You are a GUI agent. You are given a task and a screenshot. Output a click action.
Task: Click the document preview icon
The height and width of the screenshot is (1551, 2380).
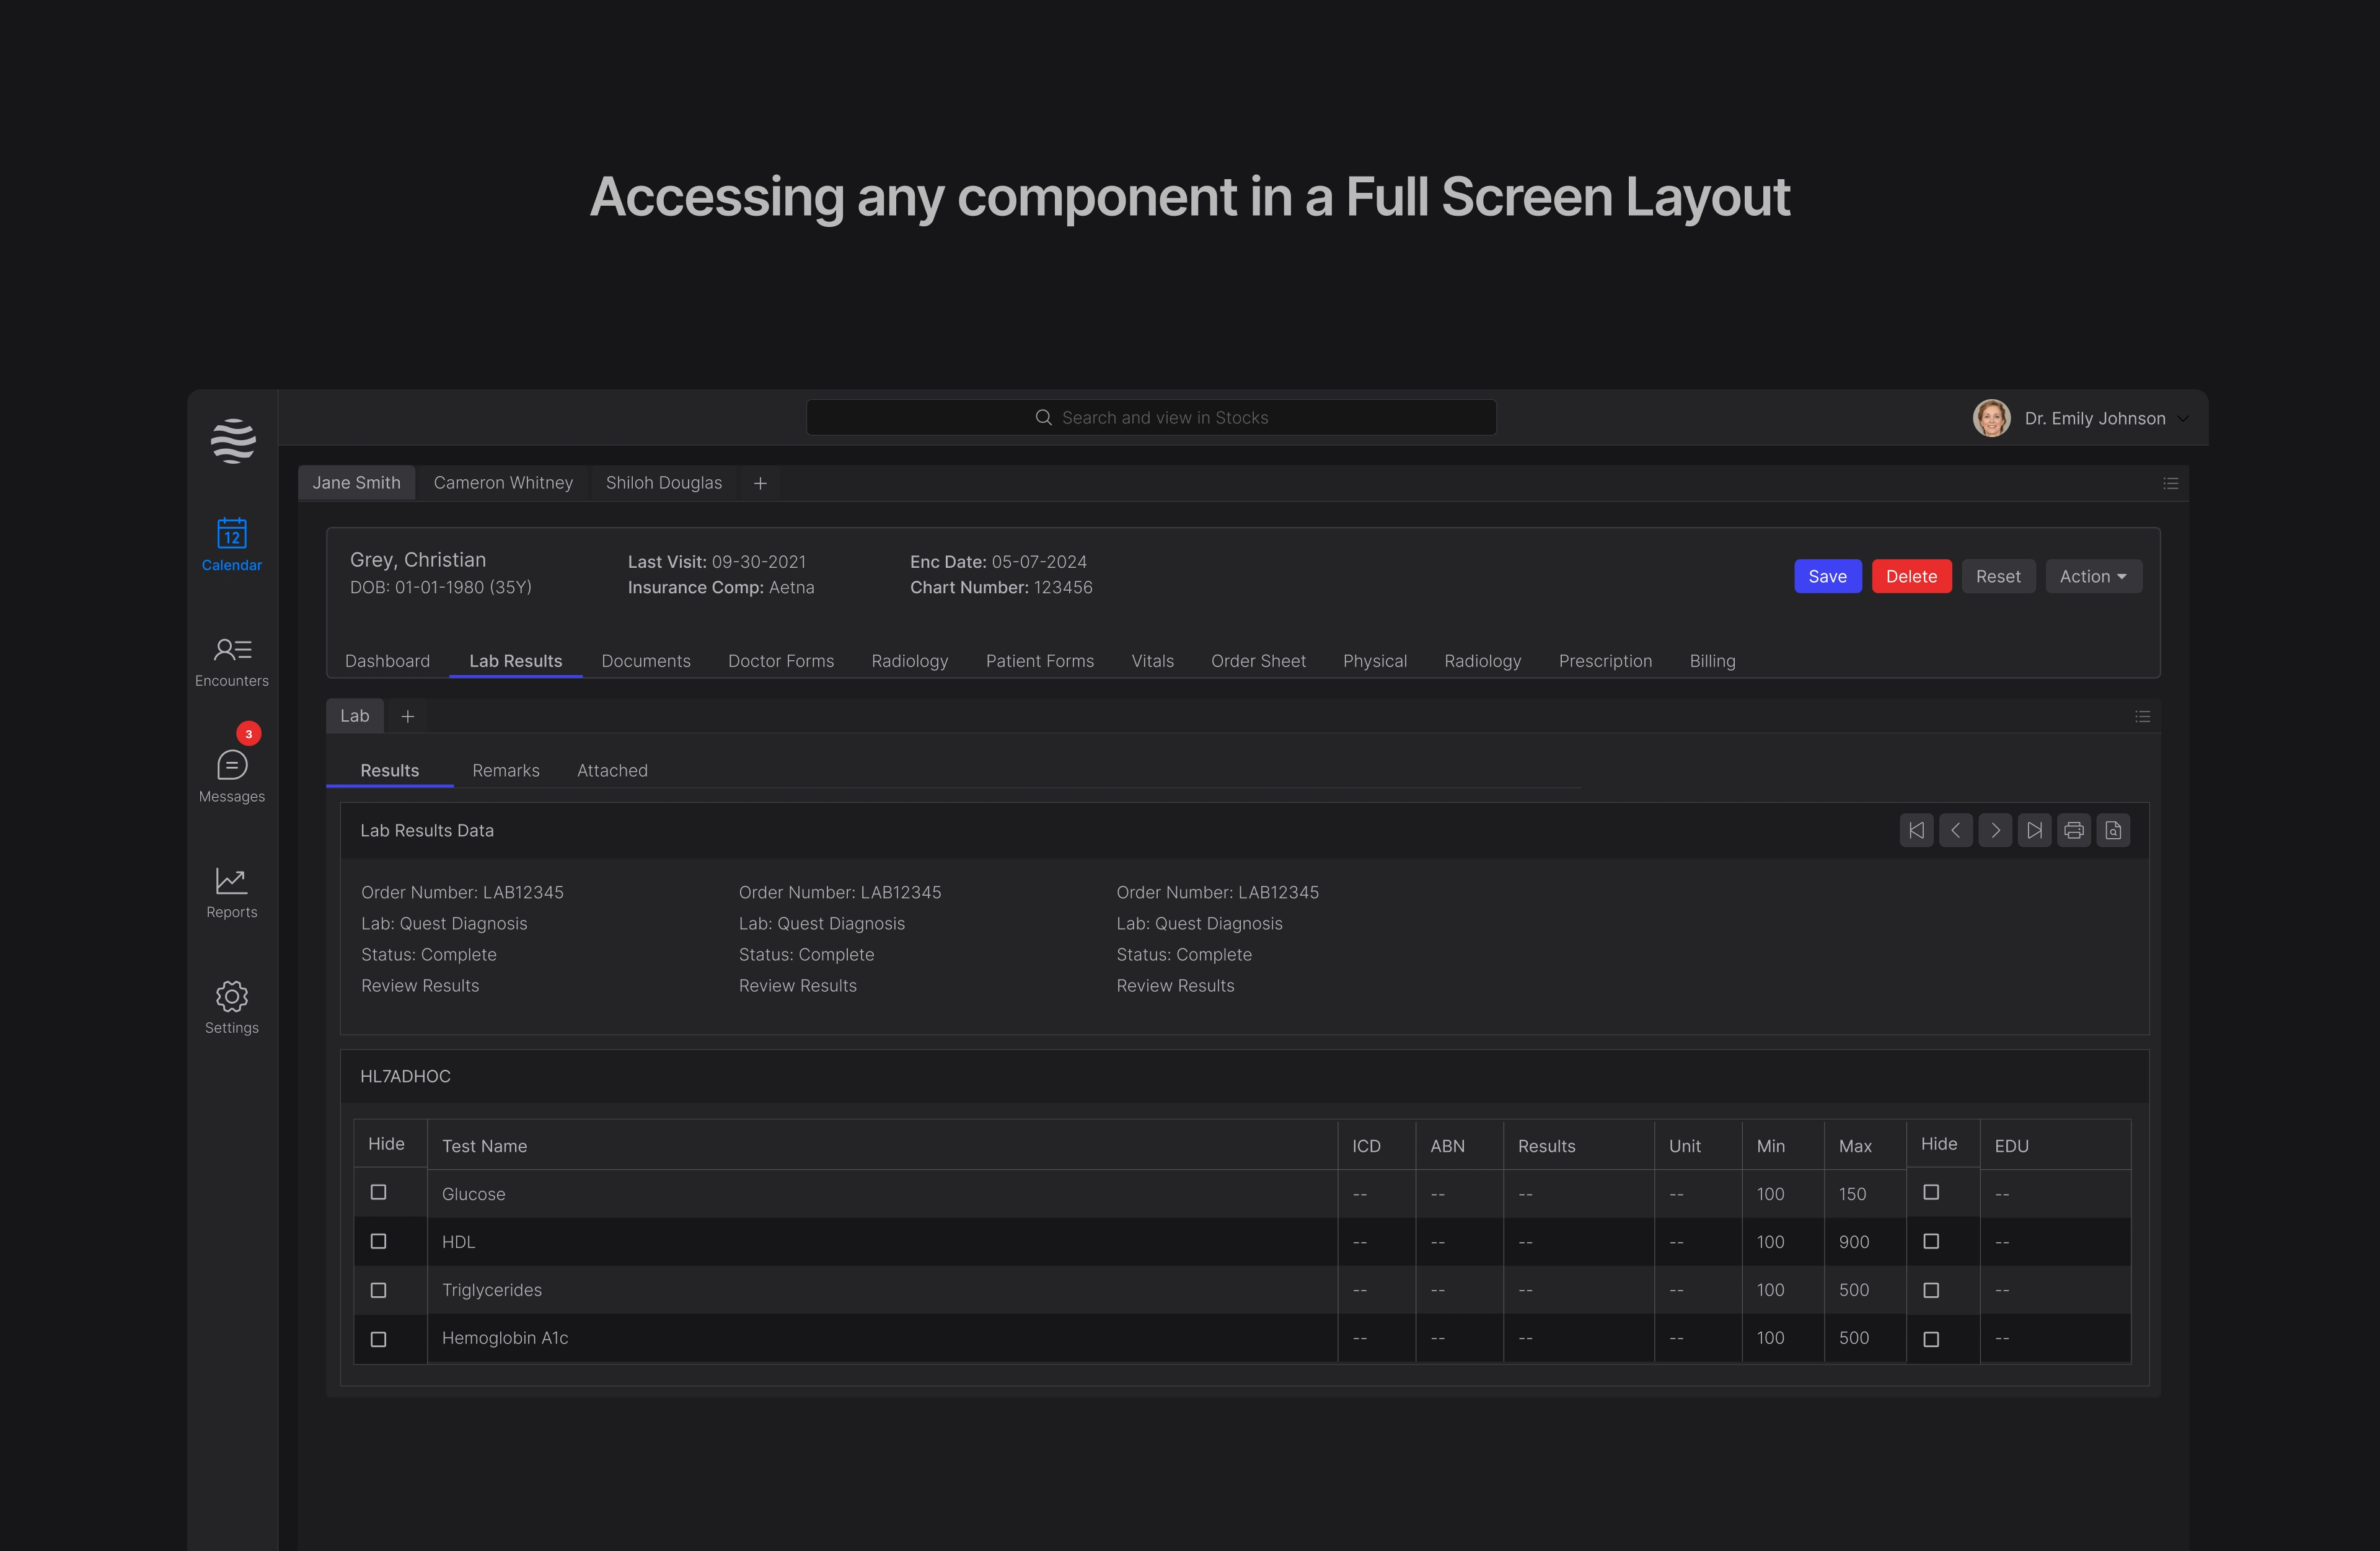2113,830
